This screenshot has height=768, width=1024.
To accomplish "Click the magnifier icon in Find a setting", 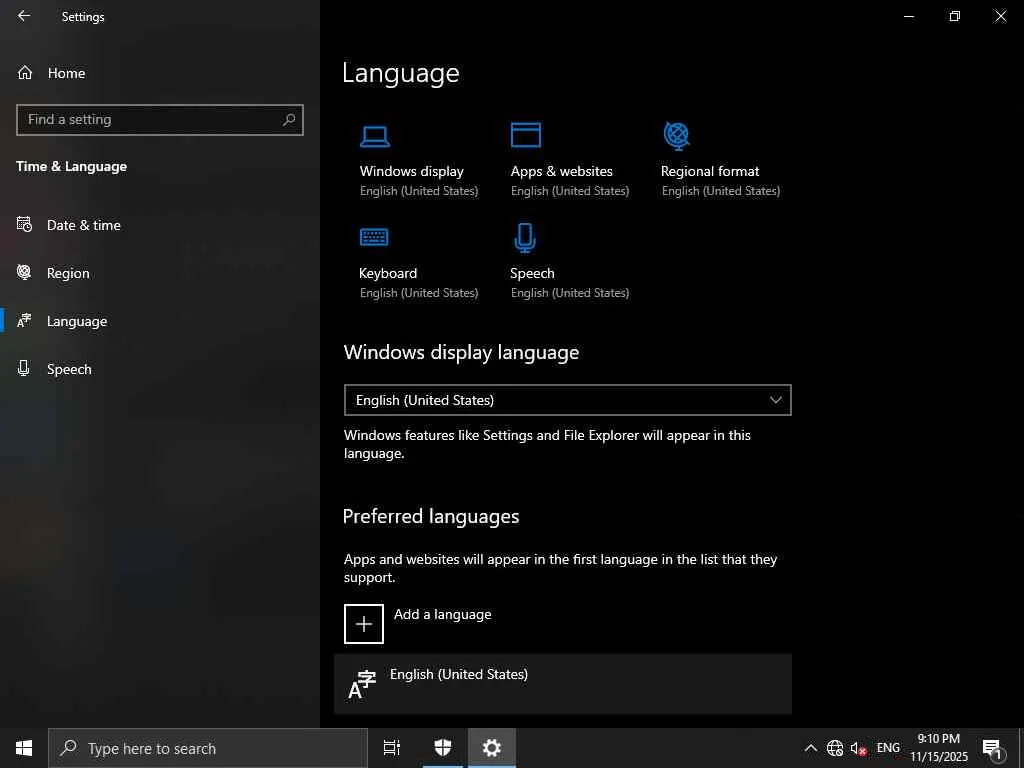I will tap(289, 120).
